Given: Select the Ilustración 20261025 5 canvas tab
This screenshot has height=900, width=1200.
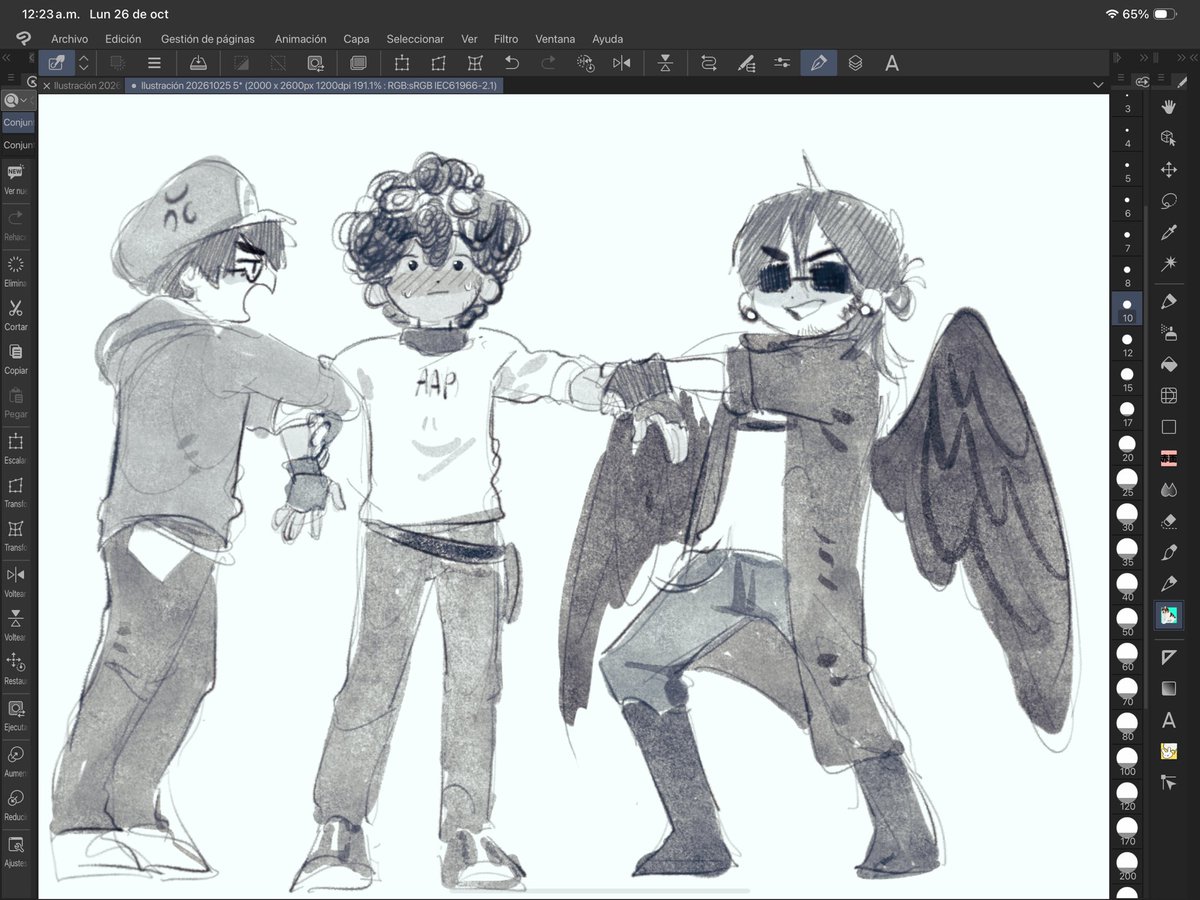Looking at the screenshot, I should pos(313,86).
